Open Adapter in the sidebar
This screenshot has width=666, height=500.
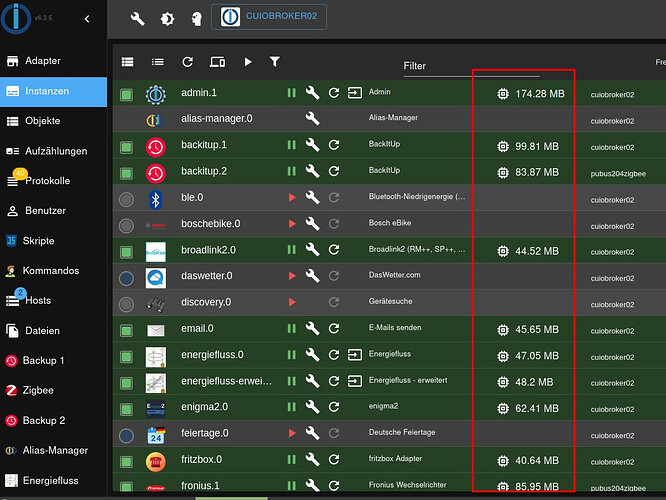point(54,61)
